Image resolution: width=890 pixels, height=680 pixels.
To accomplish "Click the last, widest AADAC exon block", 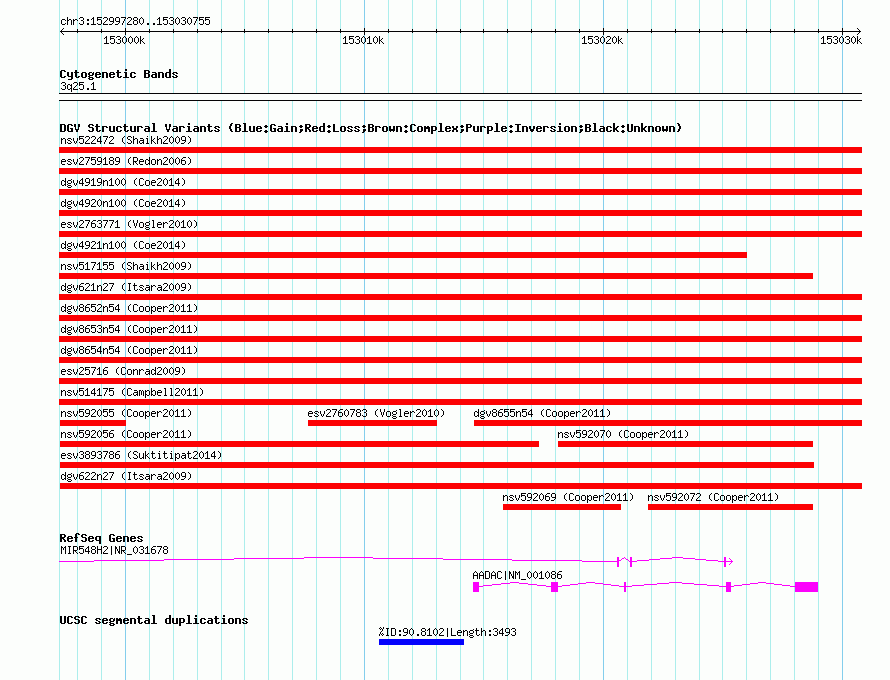I will 806,587.
